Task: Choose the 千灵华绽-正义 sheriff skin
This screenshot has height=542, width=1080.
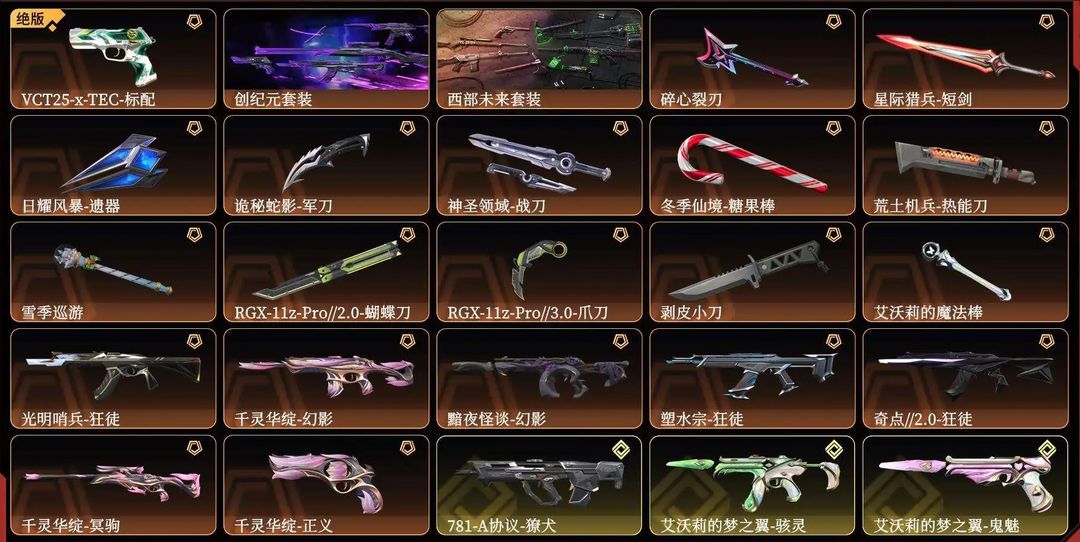Action: click(326, 486)
